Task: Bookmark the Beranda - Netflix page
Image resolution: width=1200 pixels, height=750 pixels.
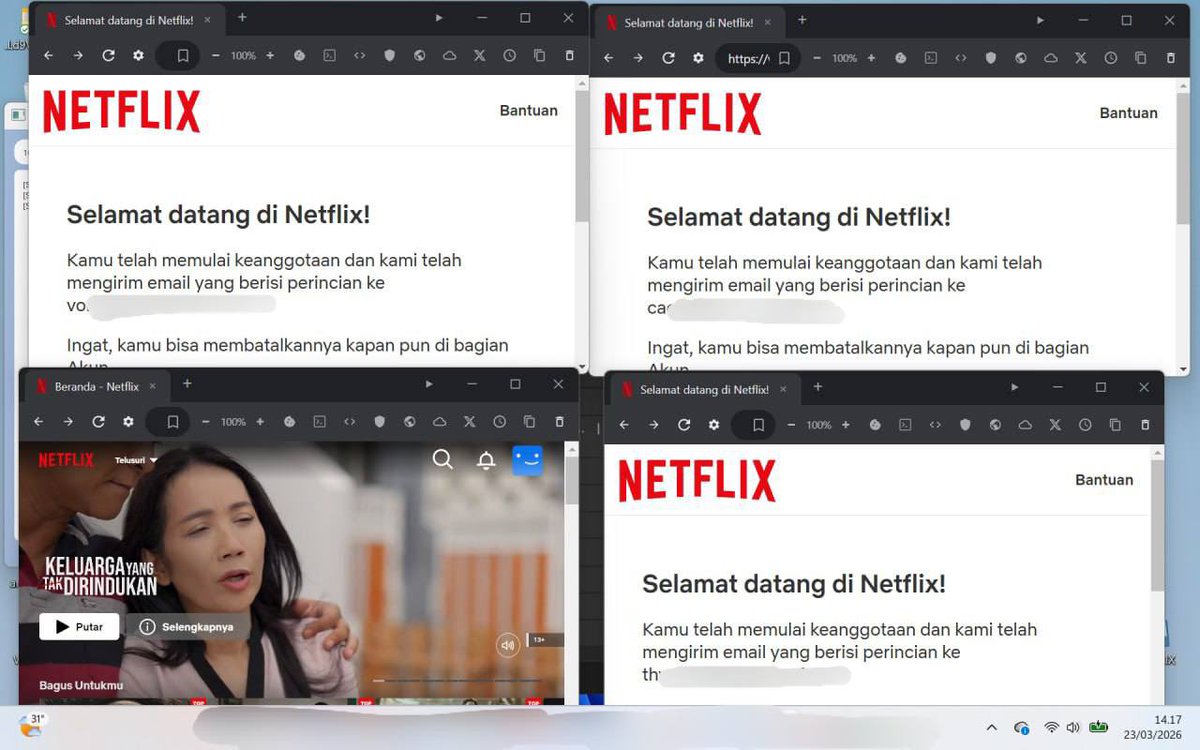Action: point(173,422)
